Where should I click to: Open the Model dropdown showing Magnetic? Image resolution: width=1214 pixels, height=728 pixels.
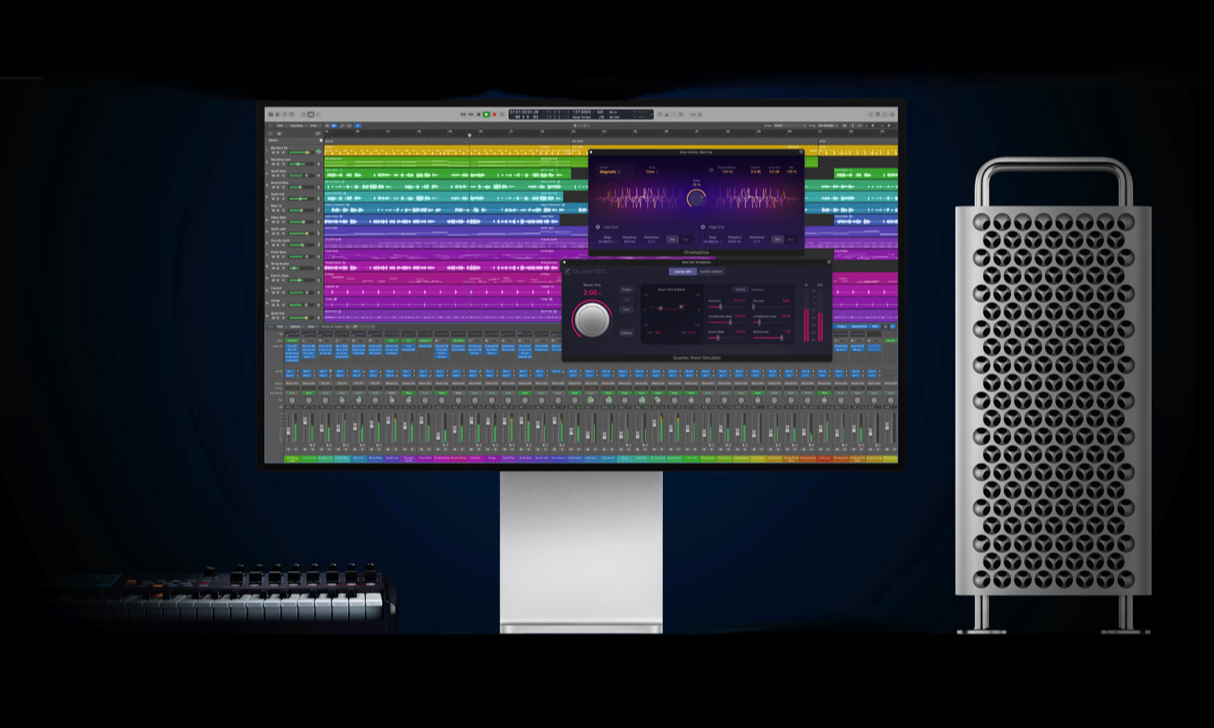[x=608, y=172]
